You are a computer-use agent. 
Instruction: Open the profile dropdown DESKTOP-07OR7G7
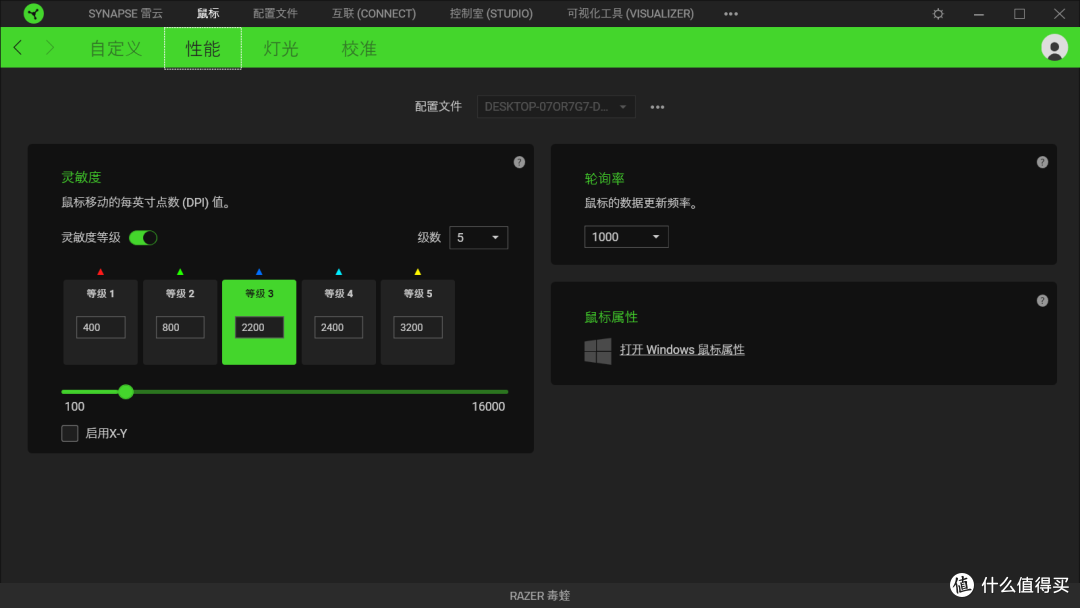[556, 107]
